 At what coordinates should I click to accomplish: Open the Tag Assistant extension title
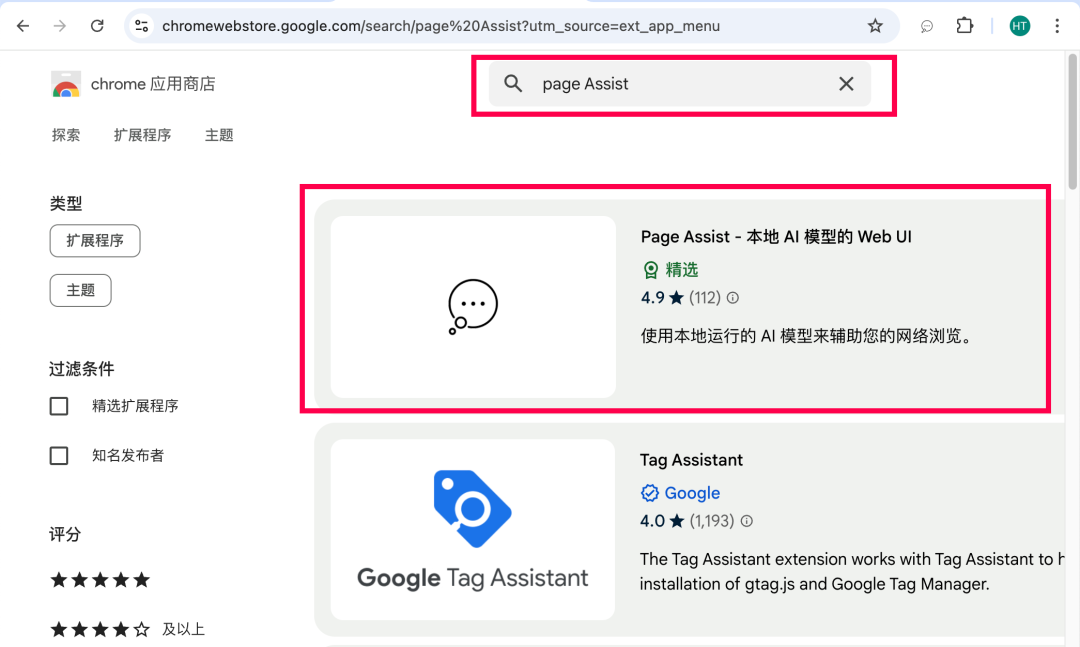pyautogui.click(x=692, y=460)
